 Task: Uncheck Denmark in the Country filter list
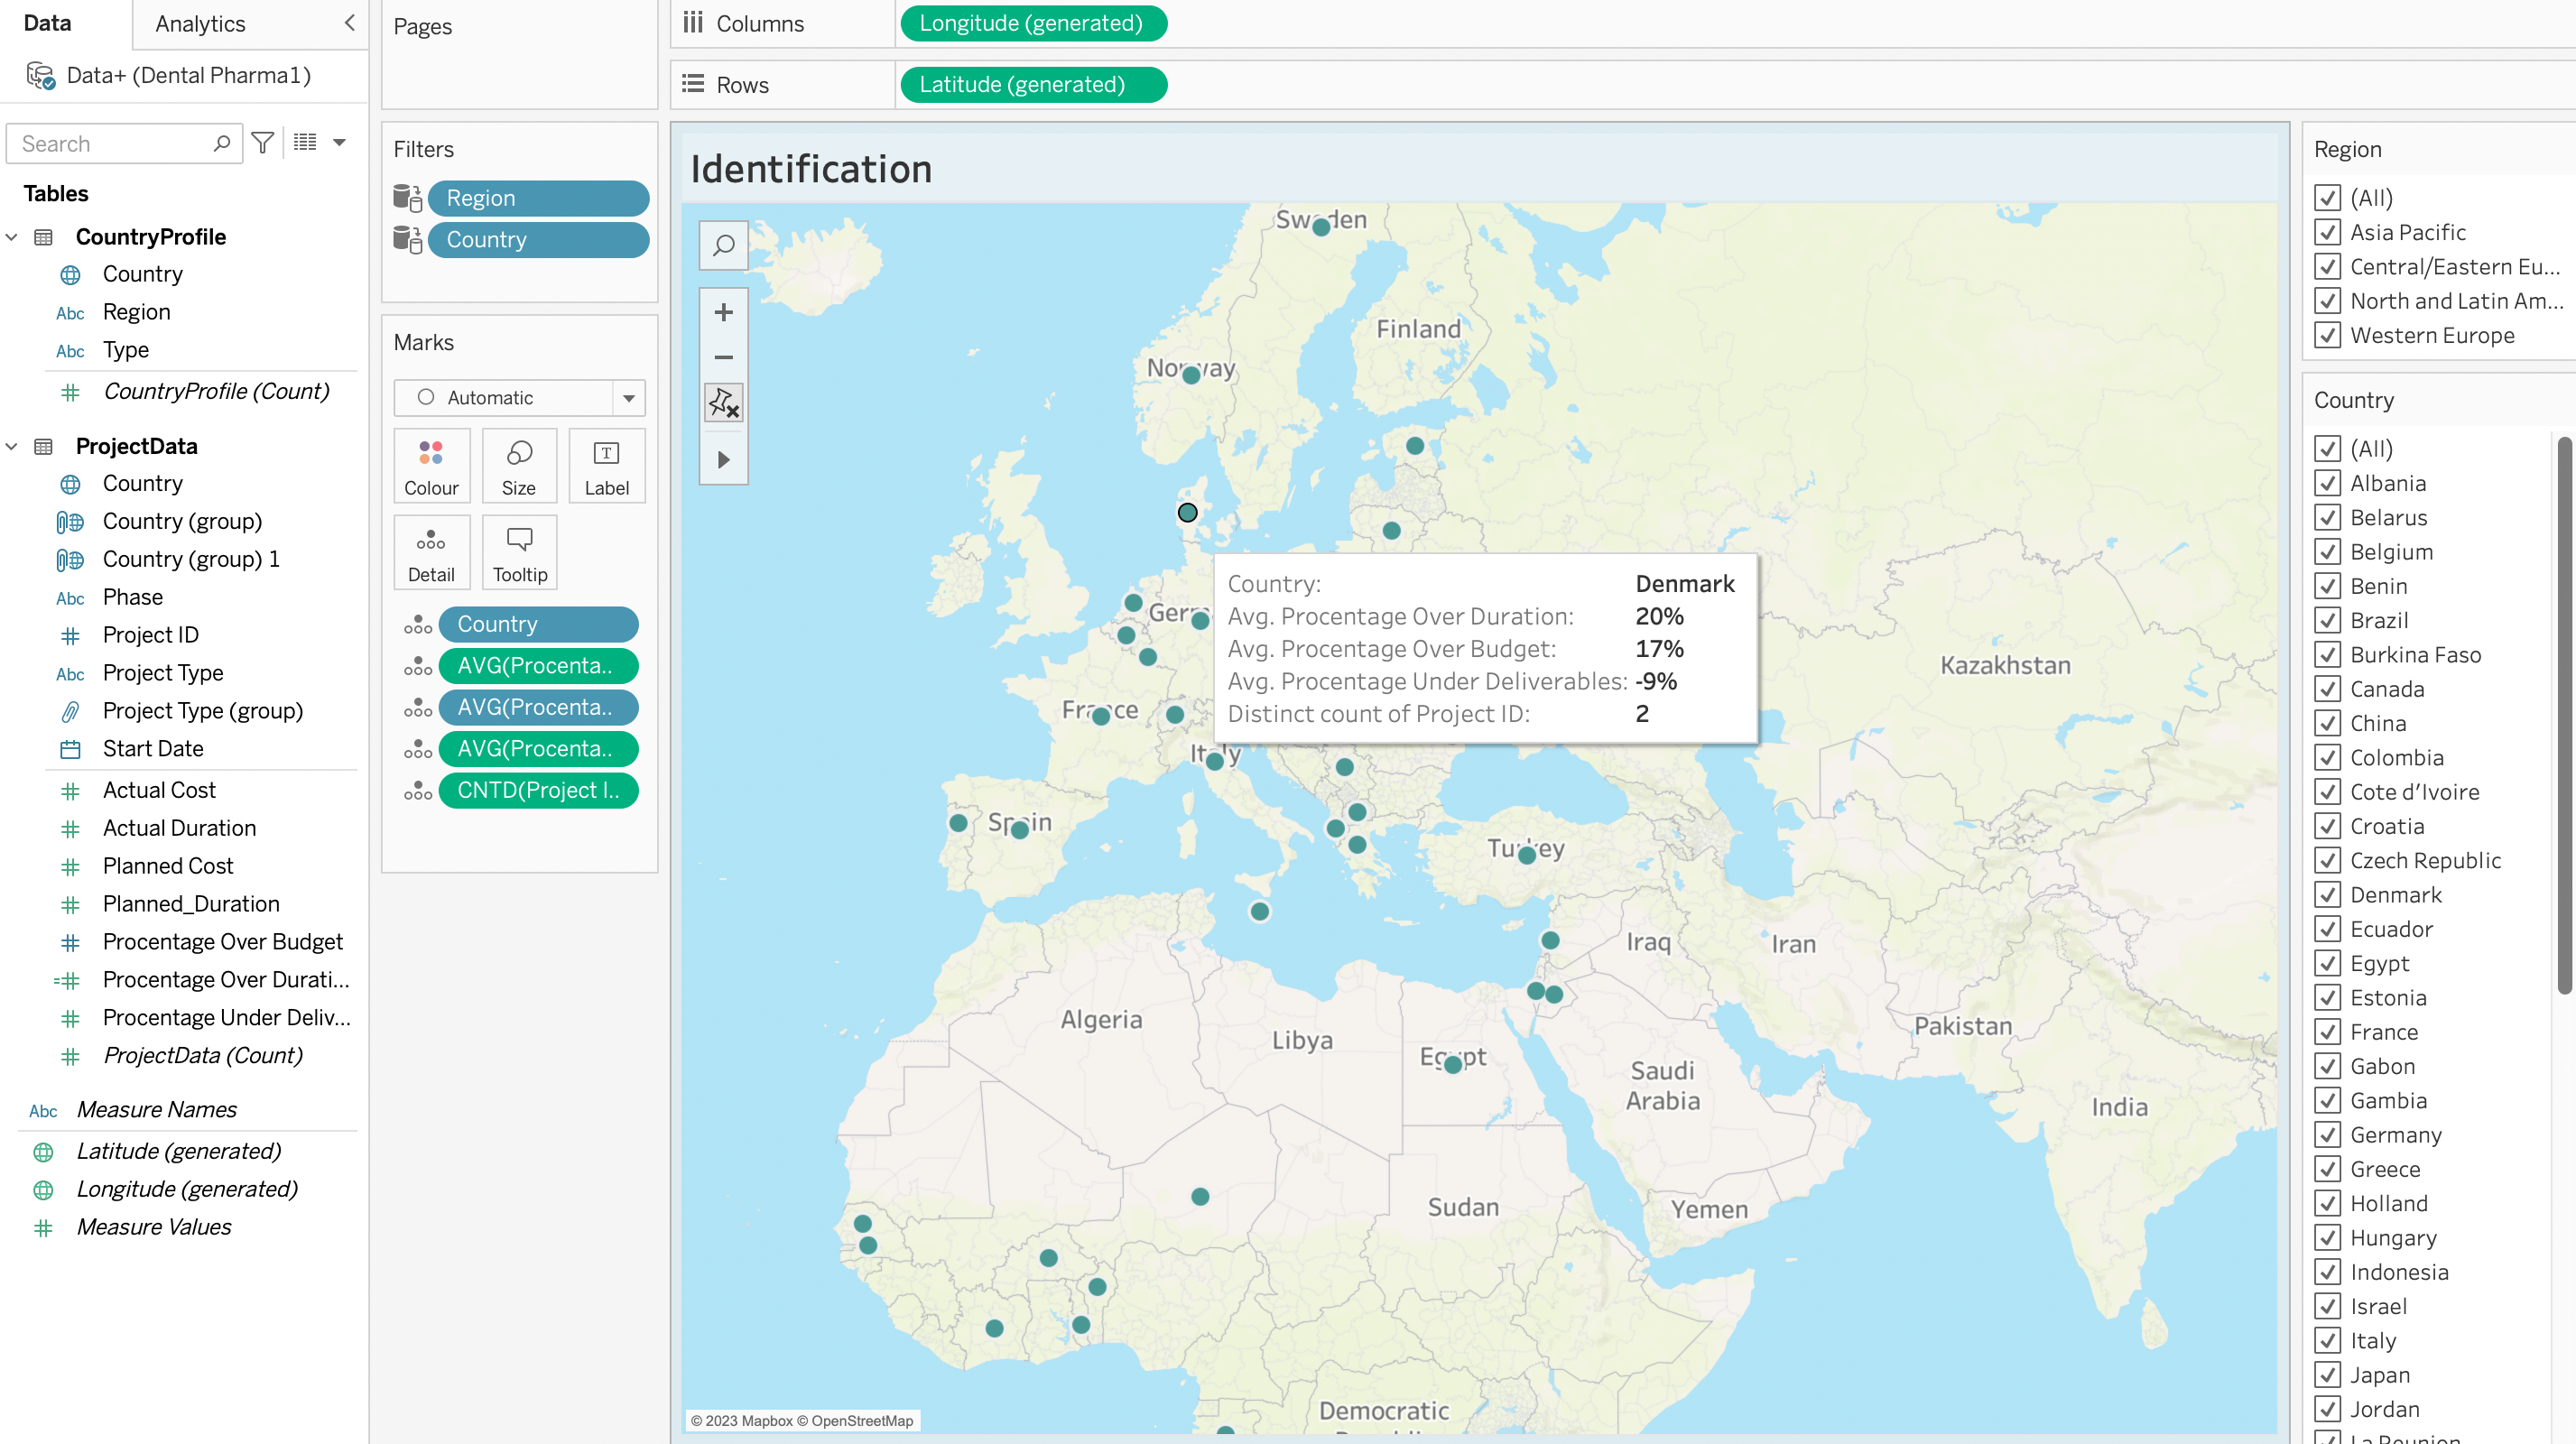(2330, 895)
